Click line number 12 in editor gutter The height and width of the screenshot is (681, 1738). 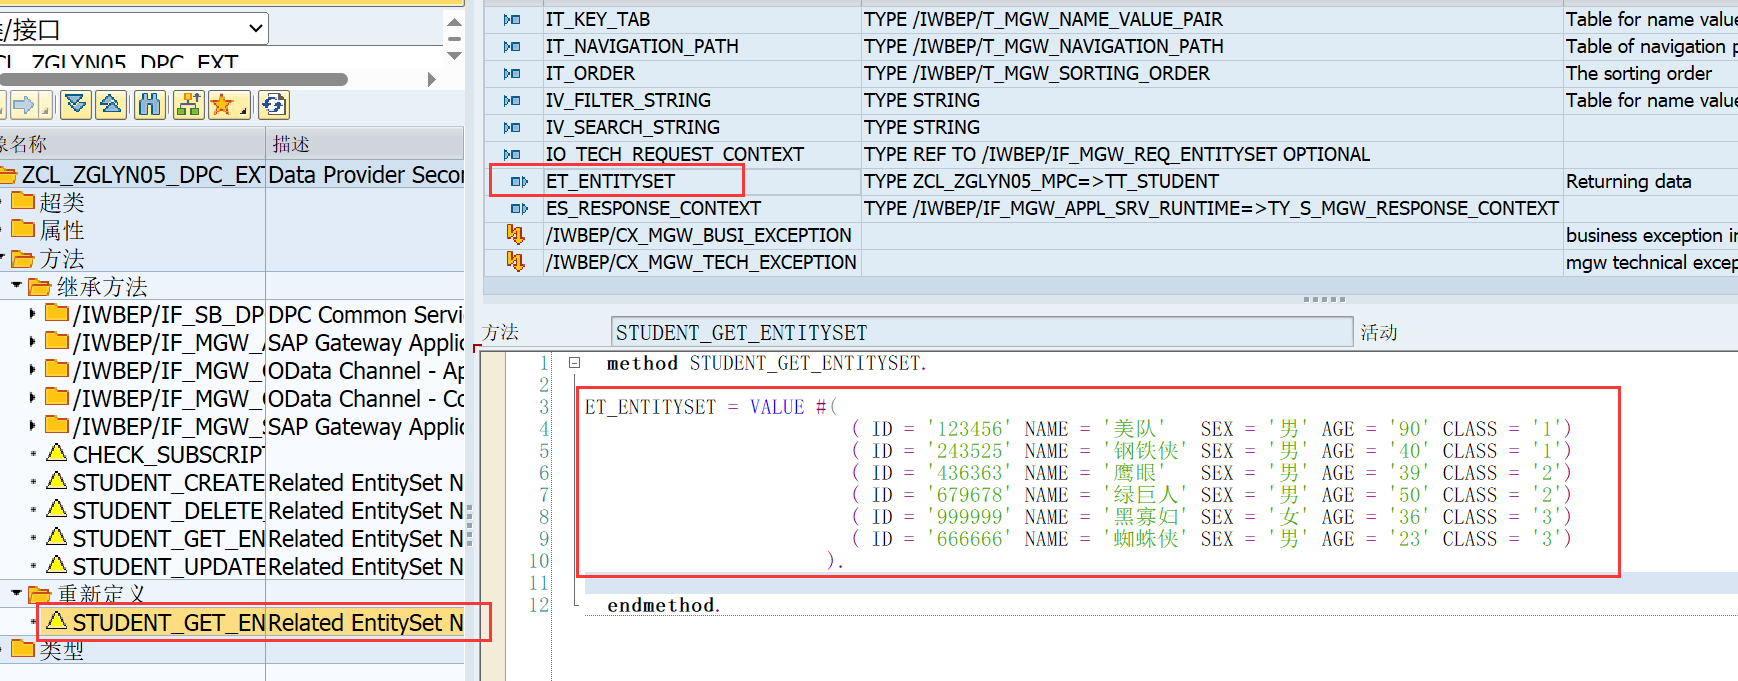[539, 605]
